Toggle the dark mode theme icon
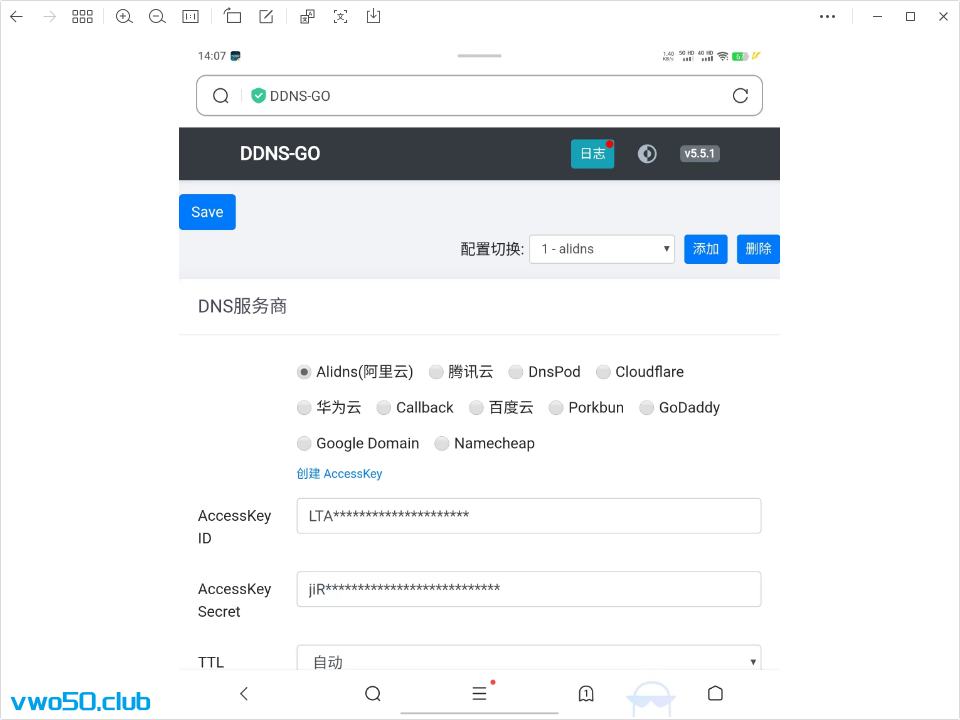This screenshot has width=960, height=720. click(x=647, y=154)
